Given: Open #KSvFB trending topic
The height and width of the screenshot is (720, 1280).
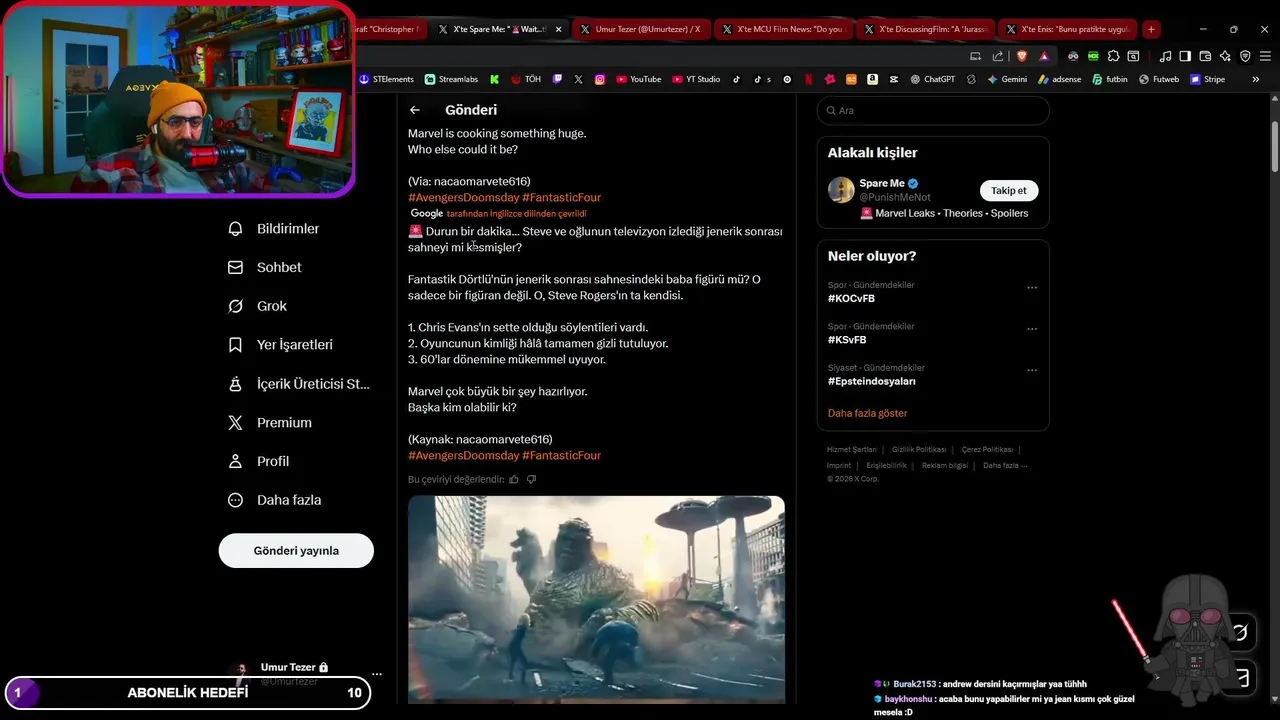Looking at the screenshot, I should point(847,340).
